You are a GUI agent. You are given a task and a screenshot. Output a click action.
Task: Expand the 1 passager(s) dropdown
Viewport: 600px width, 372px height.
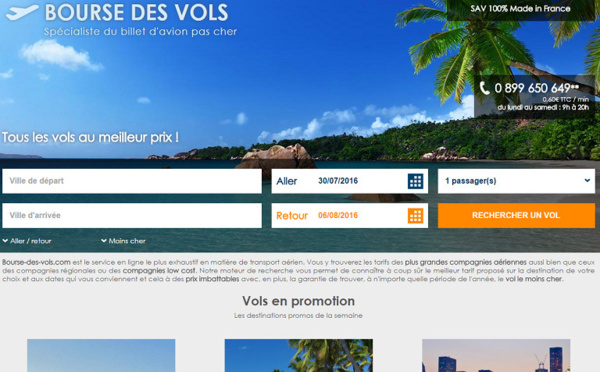coord(516,181)
